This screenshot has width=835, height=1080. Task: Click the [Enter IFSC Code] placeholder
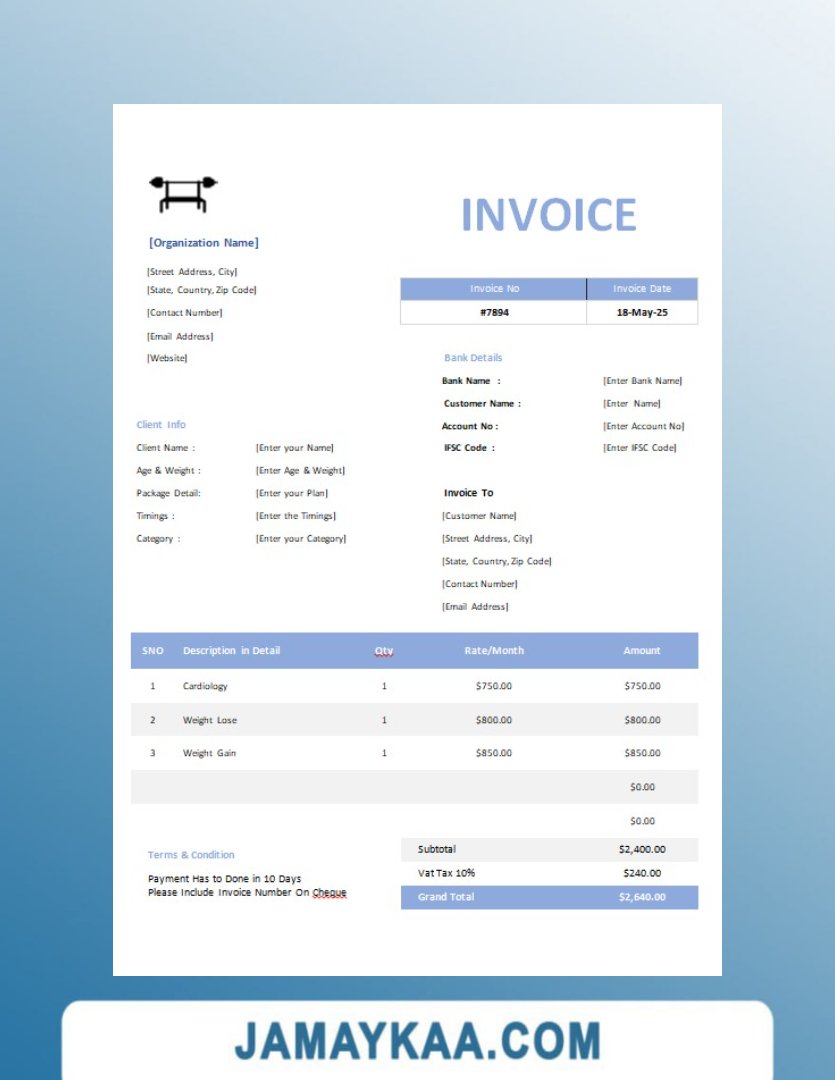click(640, 448)
